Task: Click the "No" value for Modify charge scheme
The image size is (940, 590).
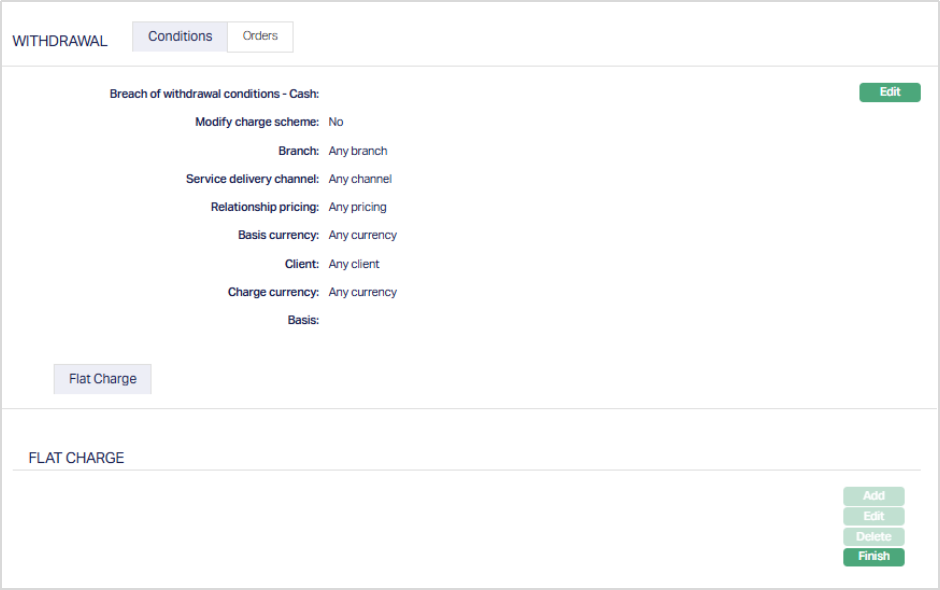Action: (x=336, y=122)
